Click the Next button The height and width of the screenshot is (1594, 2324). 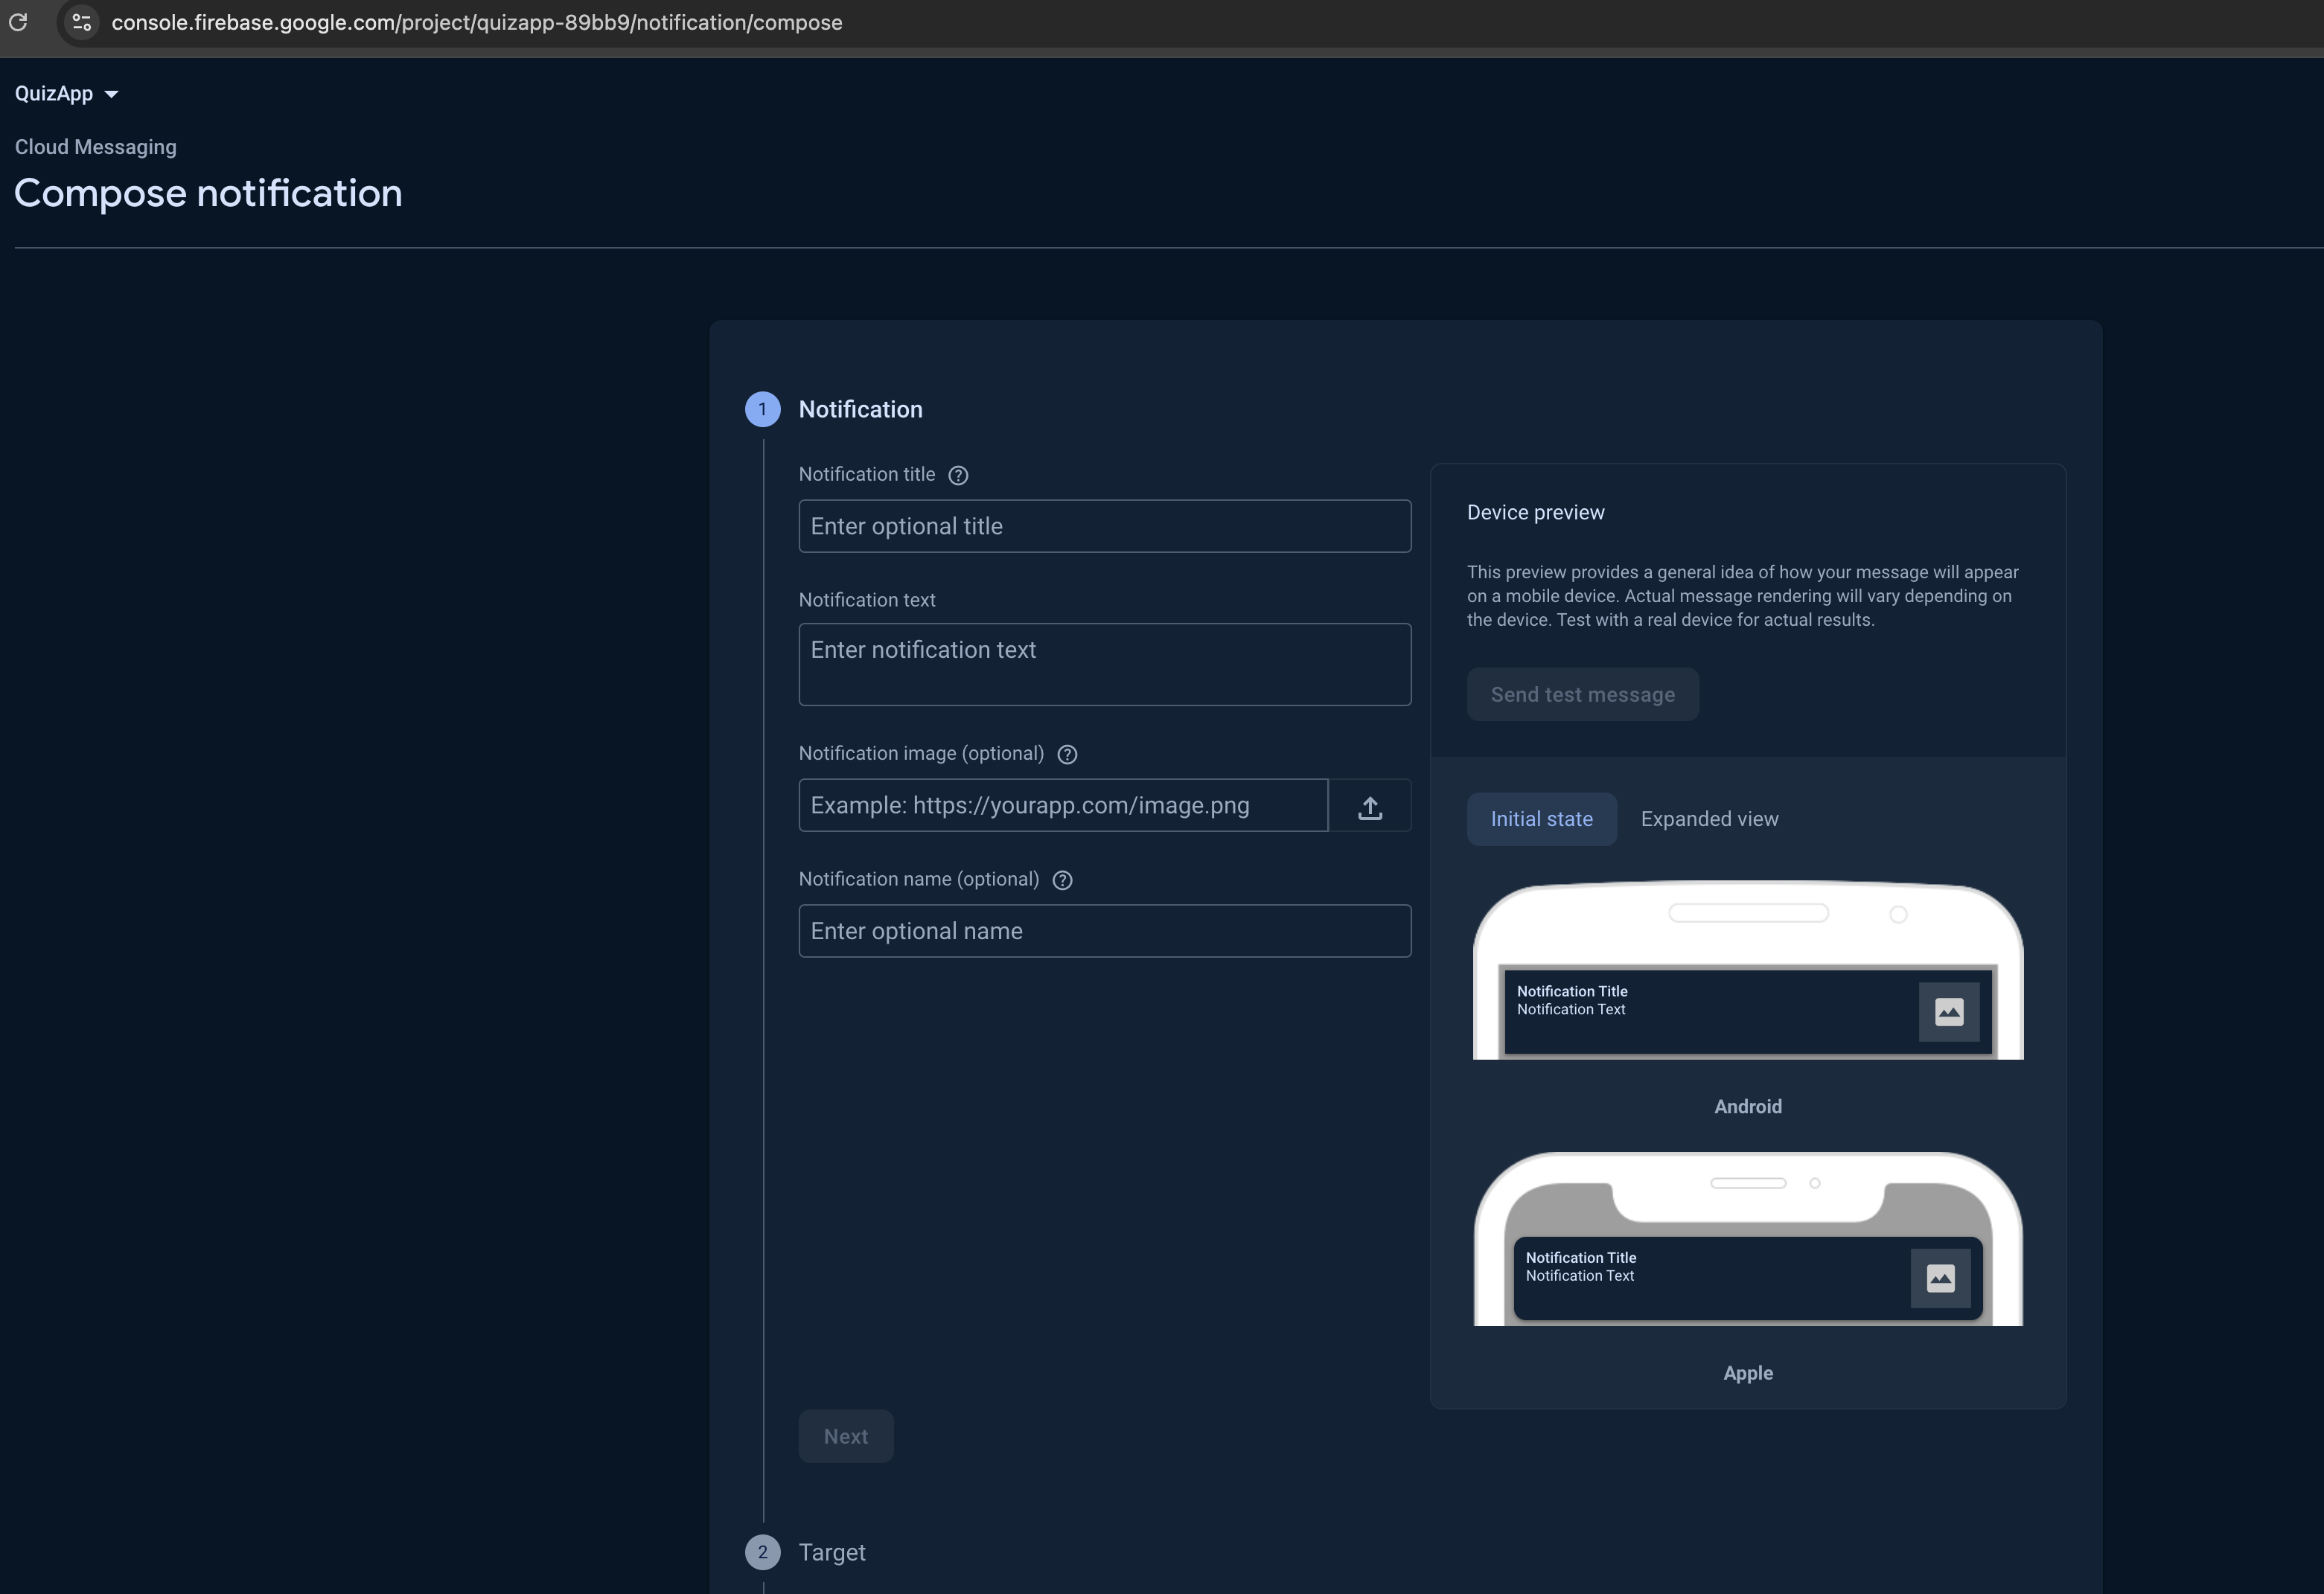(845, 1436)
